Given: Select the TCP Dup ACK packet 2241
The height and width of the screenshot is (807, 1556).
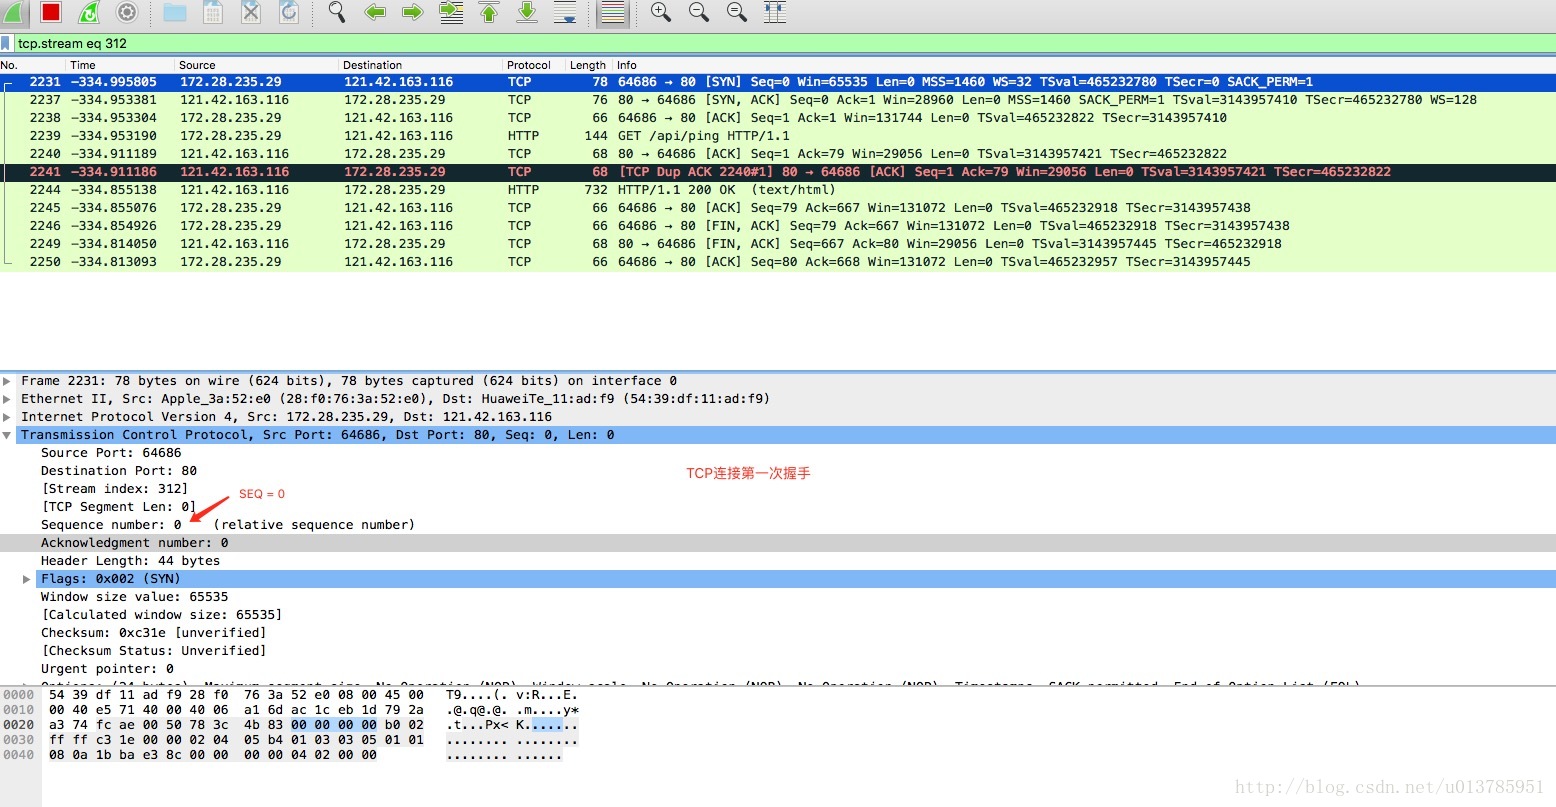Looking at the screenshot, I should (778, 172).
